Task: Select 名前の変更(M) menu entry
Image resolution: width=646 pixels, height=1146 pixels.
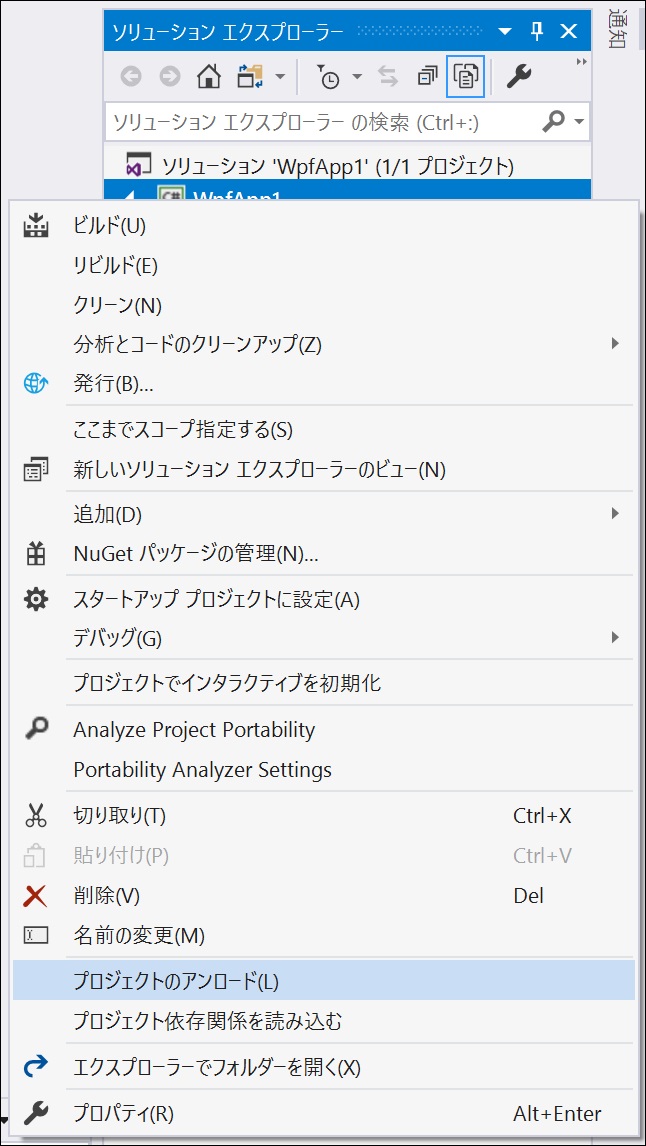Action: [323, 934]
